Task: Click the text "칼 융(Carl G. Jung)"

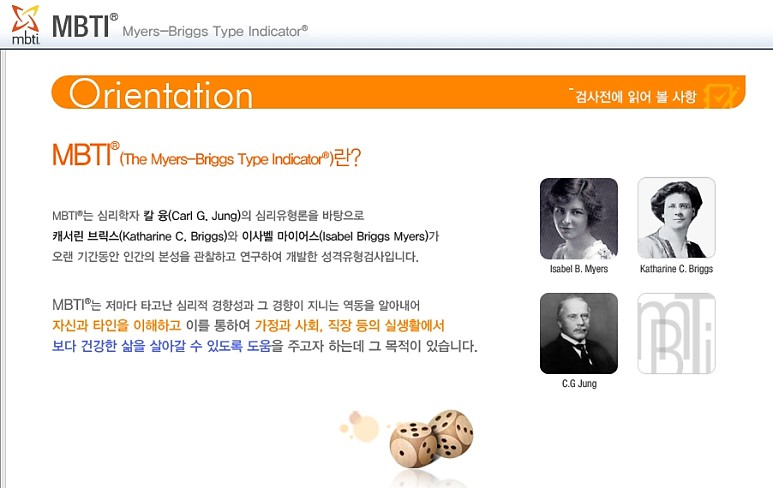Action: pyautogui.click(x=192, y=216)
